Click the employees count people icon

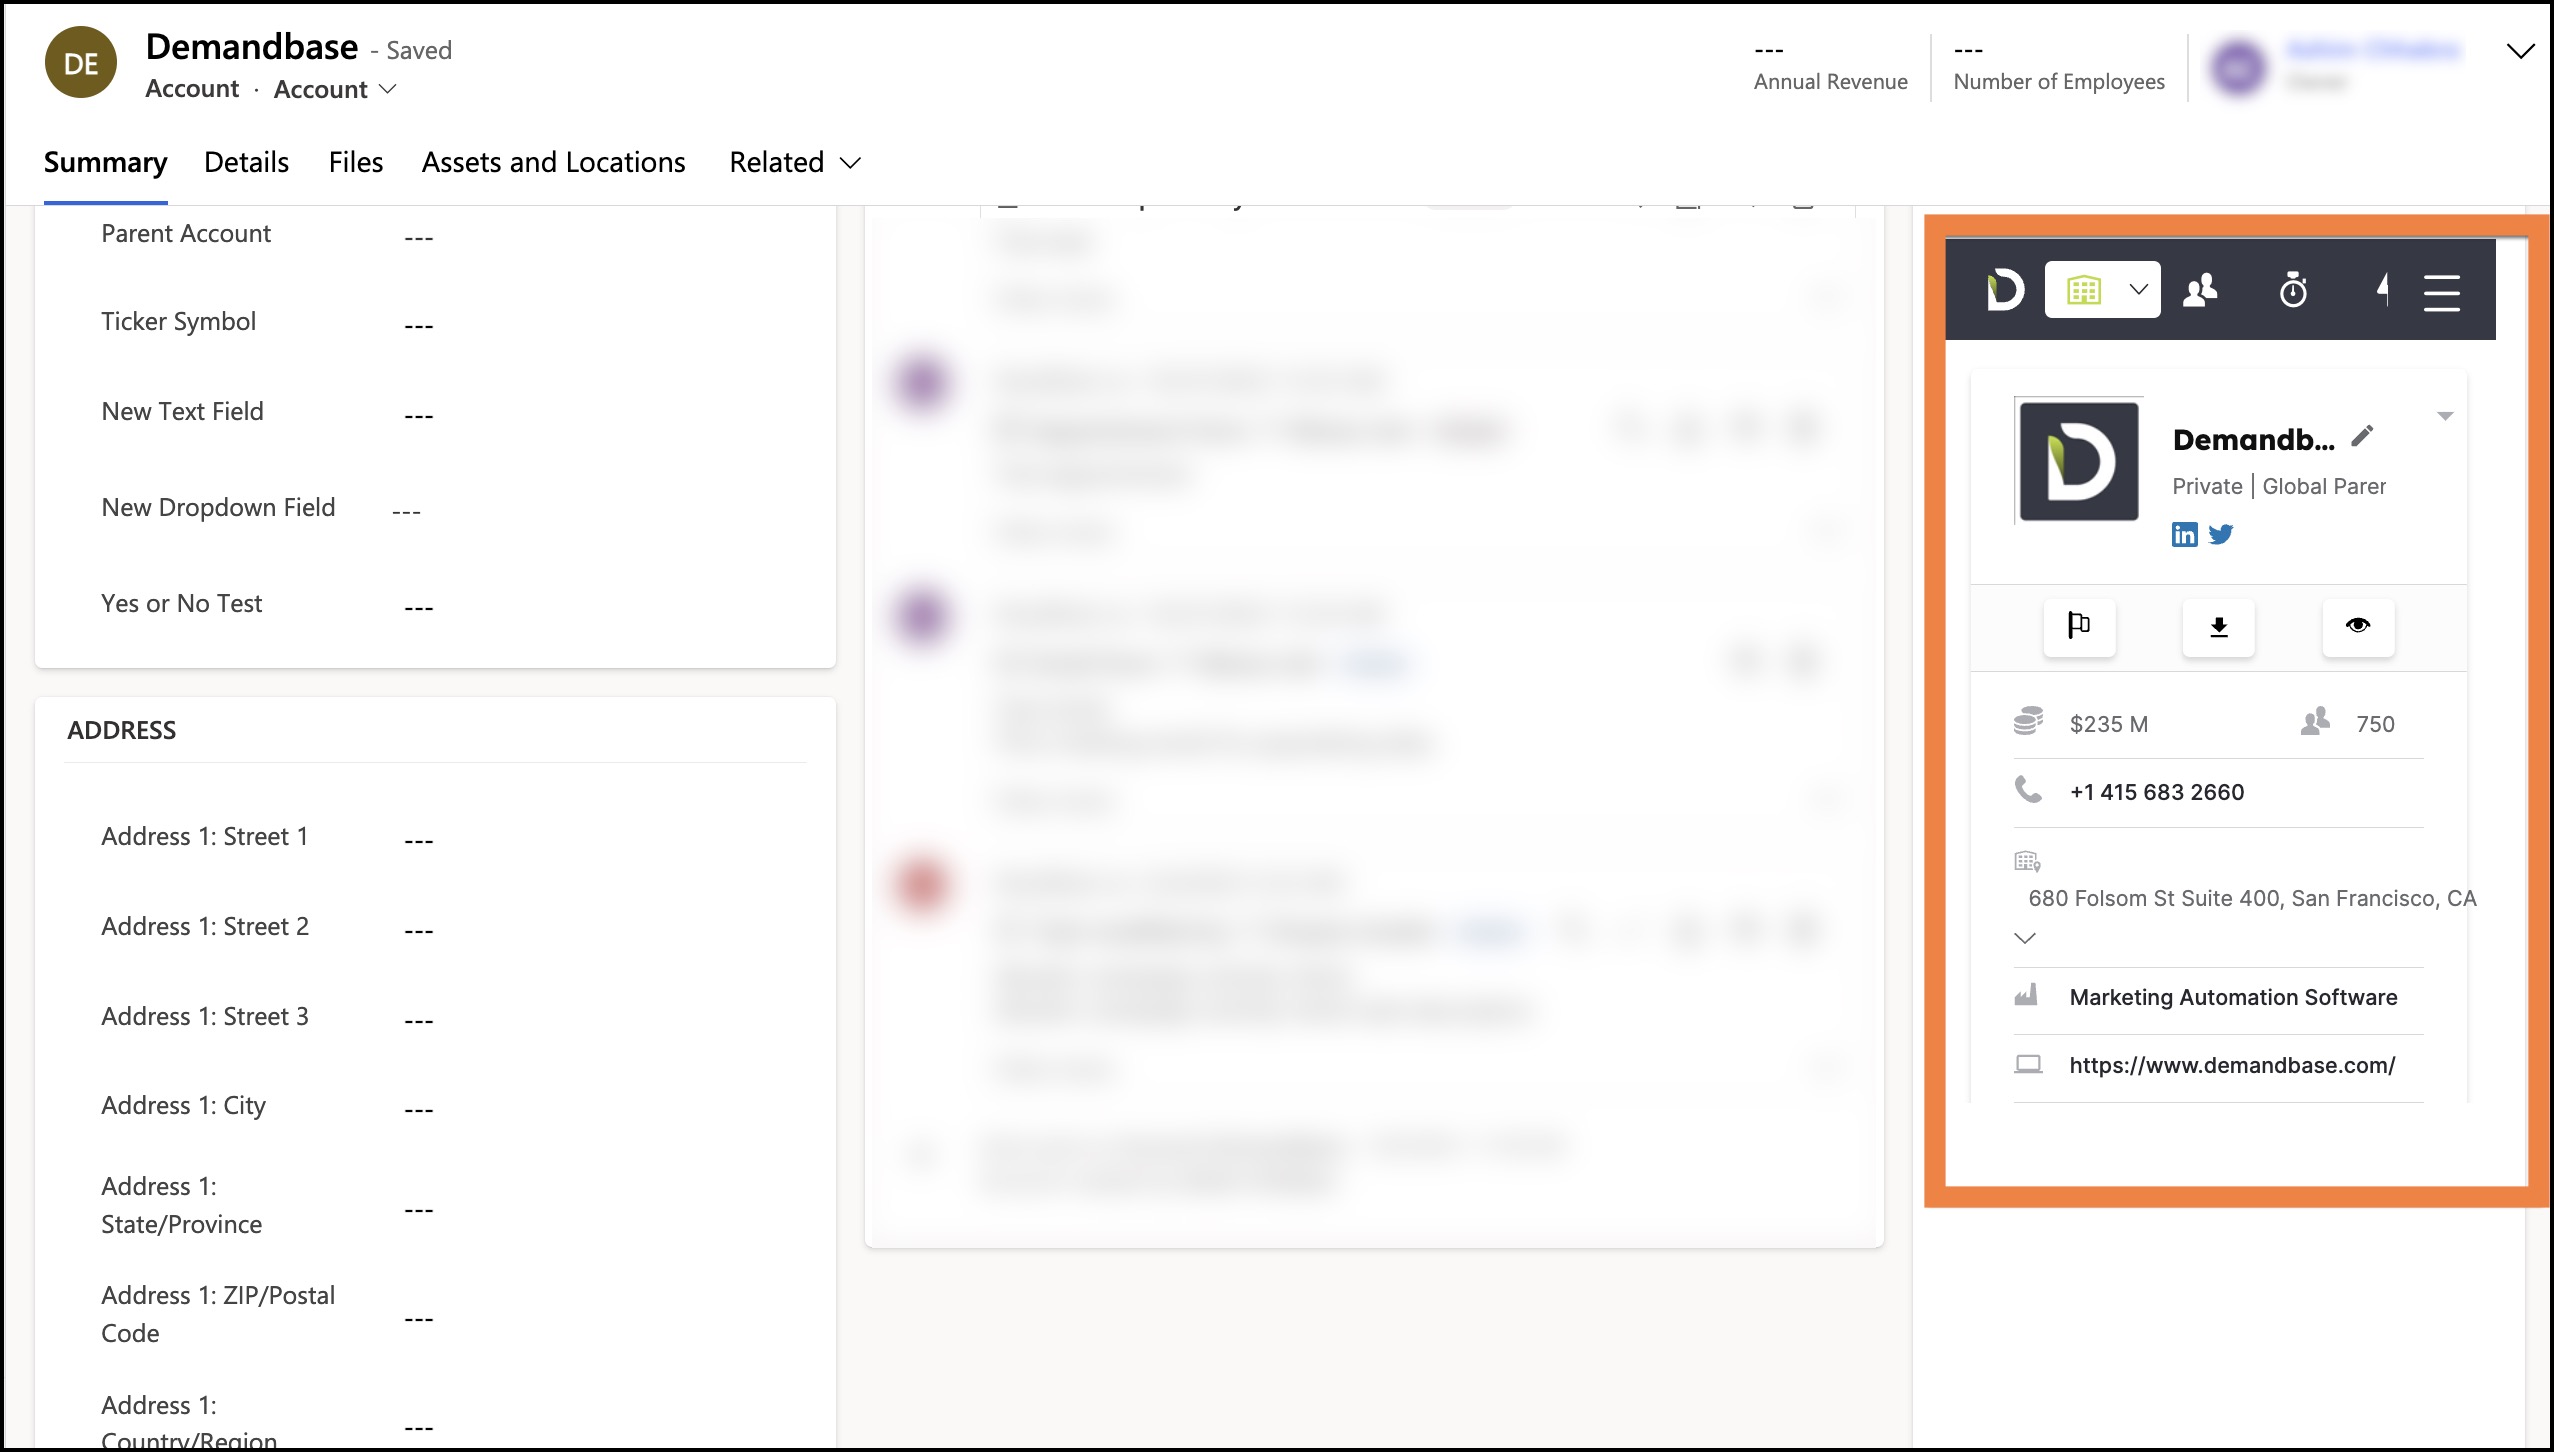click(x=2315, y=721)
